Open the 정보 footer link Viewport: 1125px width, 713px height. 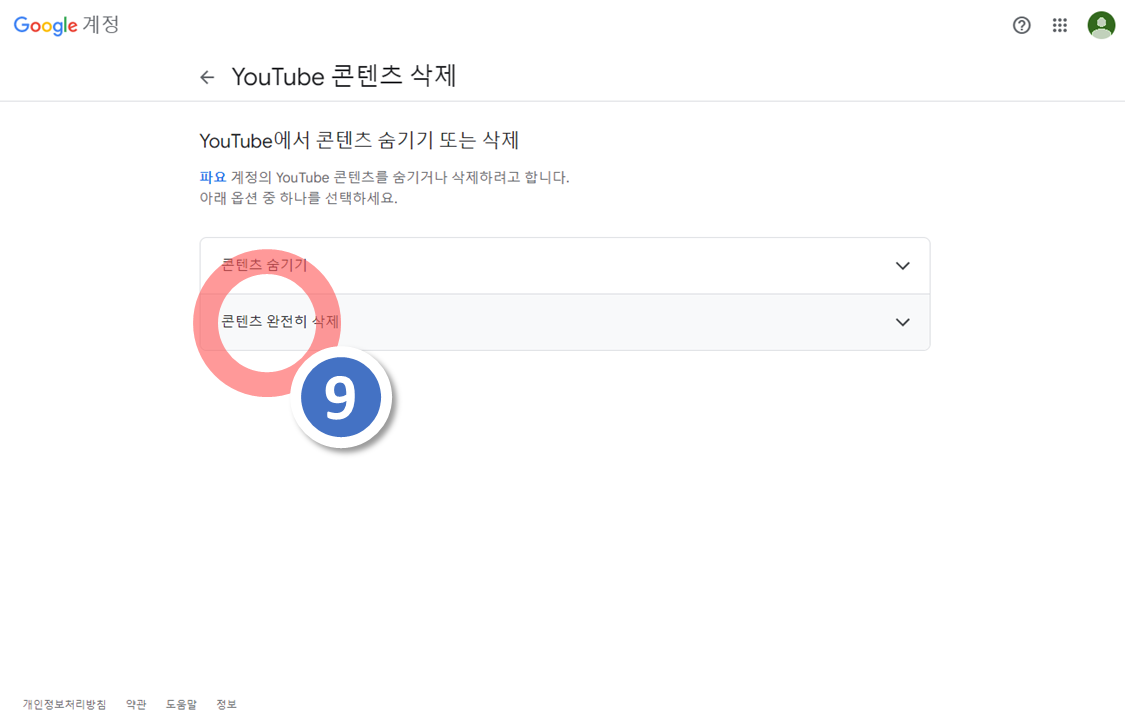pyautogui.click(x=226, y=704)
